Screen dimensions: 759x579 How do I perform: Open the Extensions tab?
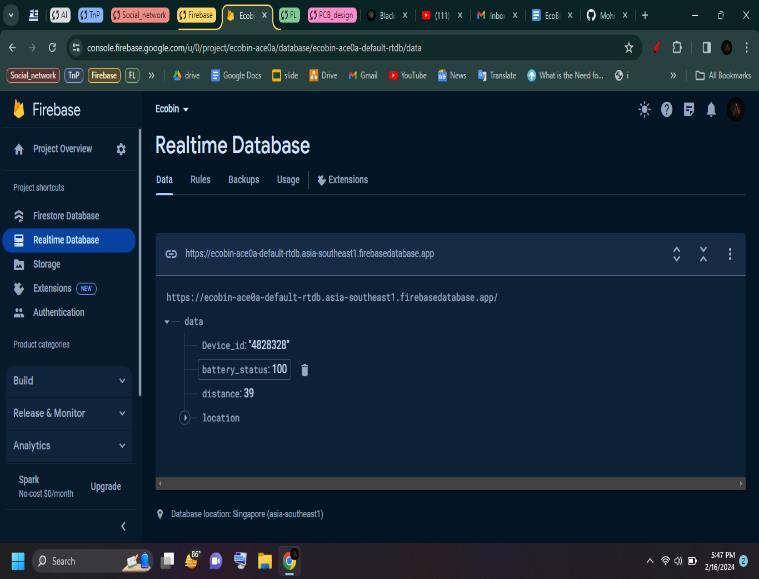343,180
